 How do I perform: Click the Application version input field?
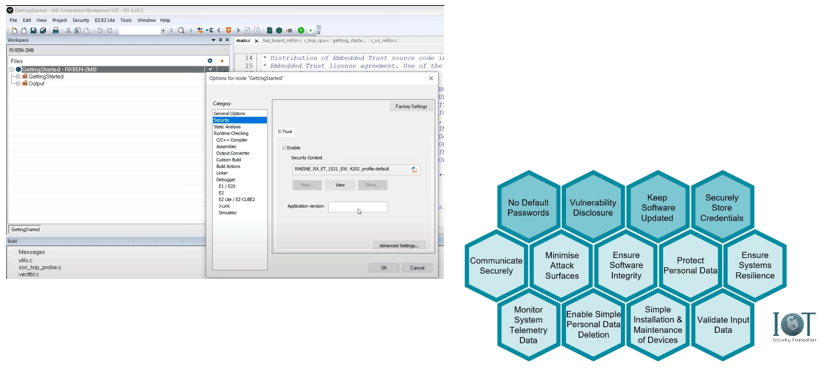click(357, 207)
